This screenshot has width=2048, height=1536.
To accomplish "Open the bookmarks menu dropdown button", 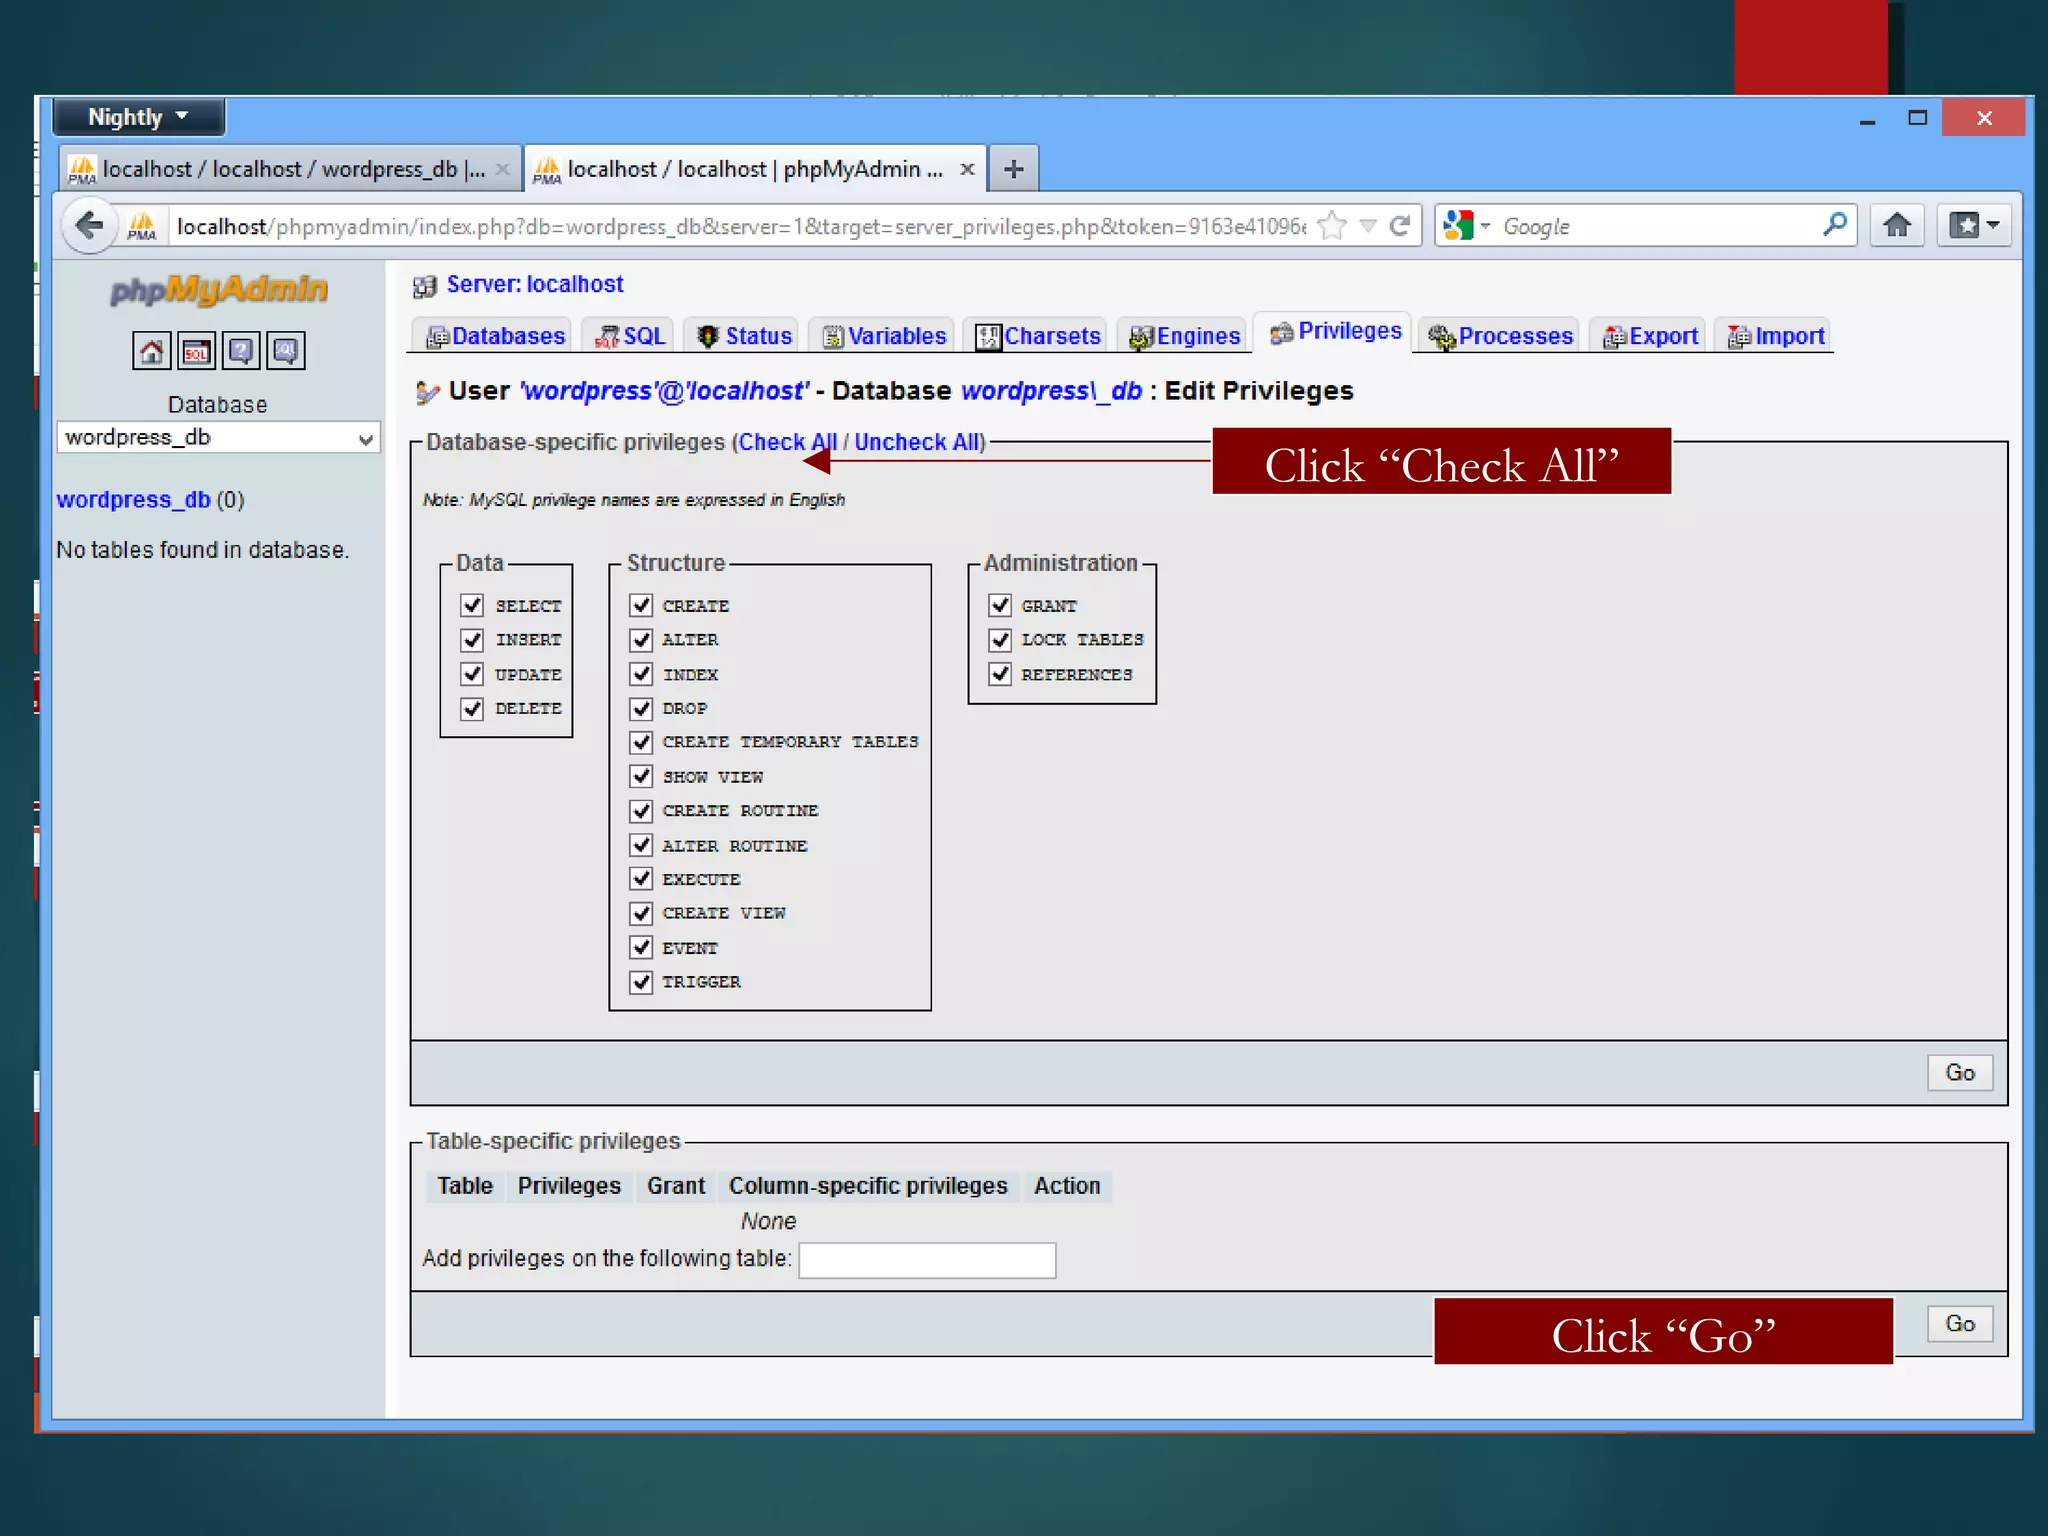I will pyautogui.click(x=1973, y=226).
